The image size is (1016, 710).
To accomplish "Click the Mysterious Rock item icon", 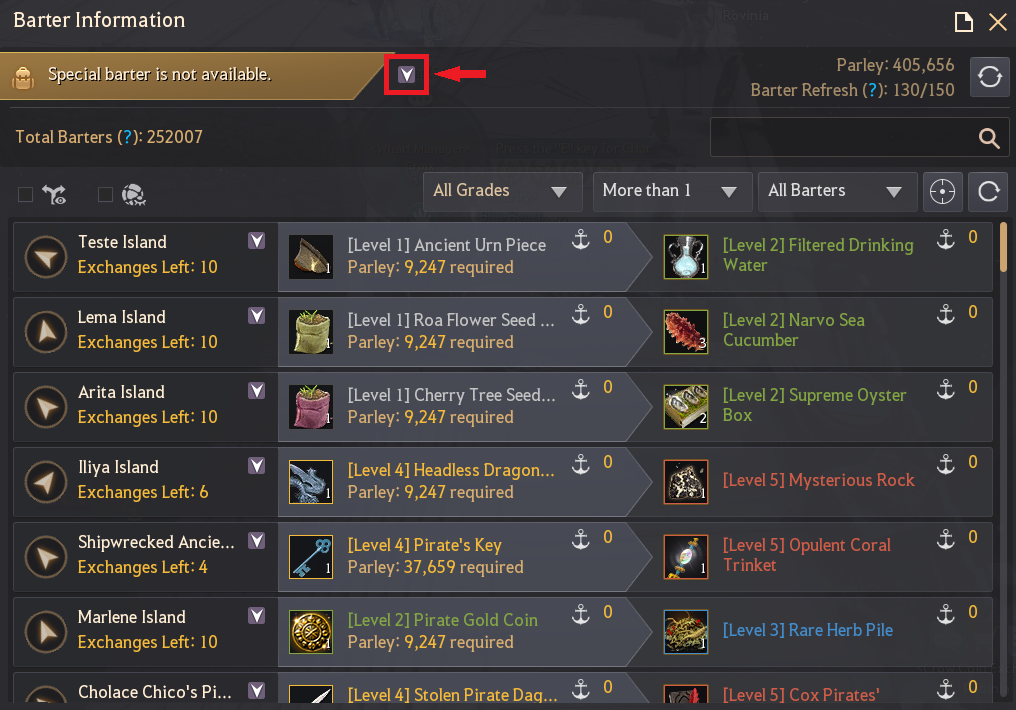I will click(x=686, y=482).
